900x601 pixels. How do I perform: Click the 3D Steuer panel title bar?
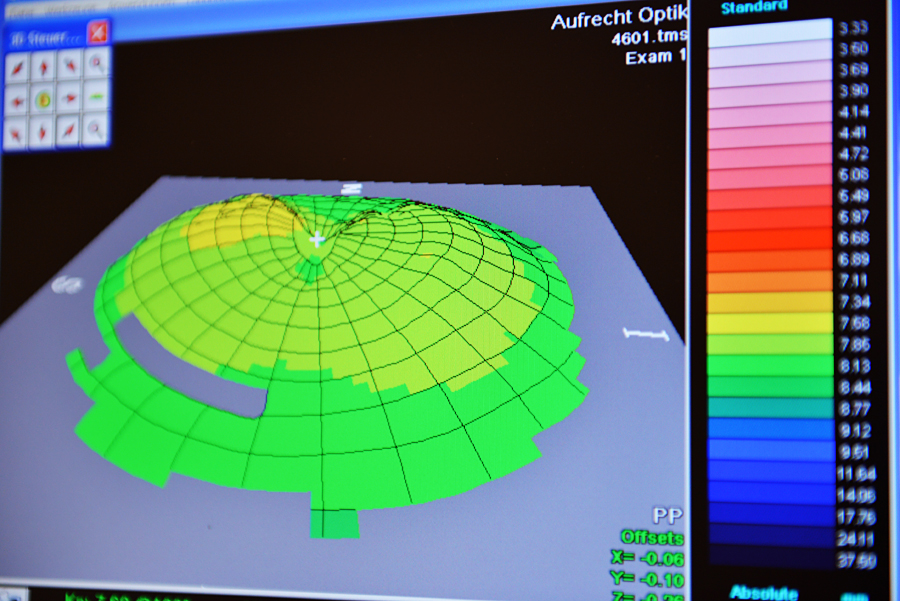[45, 35]
